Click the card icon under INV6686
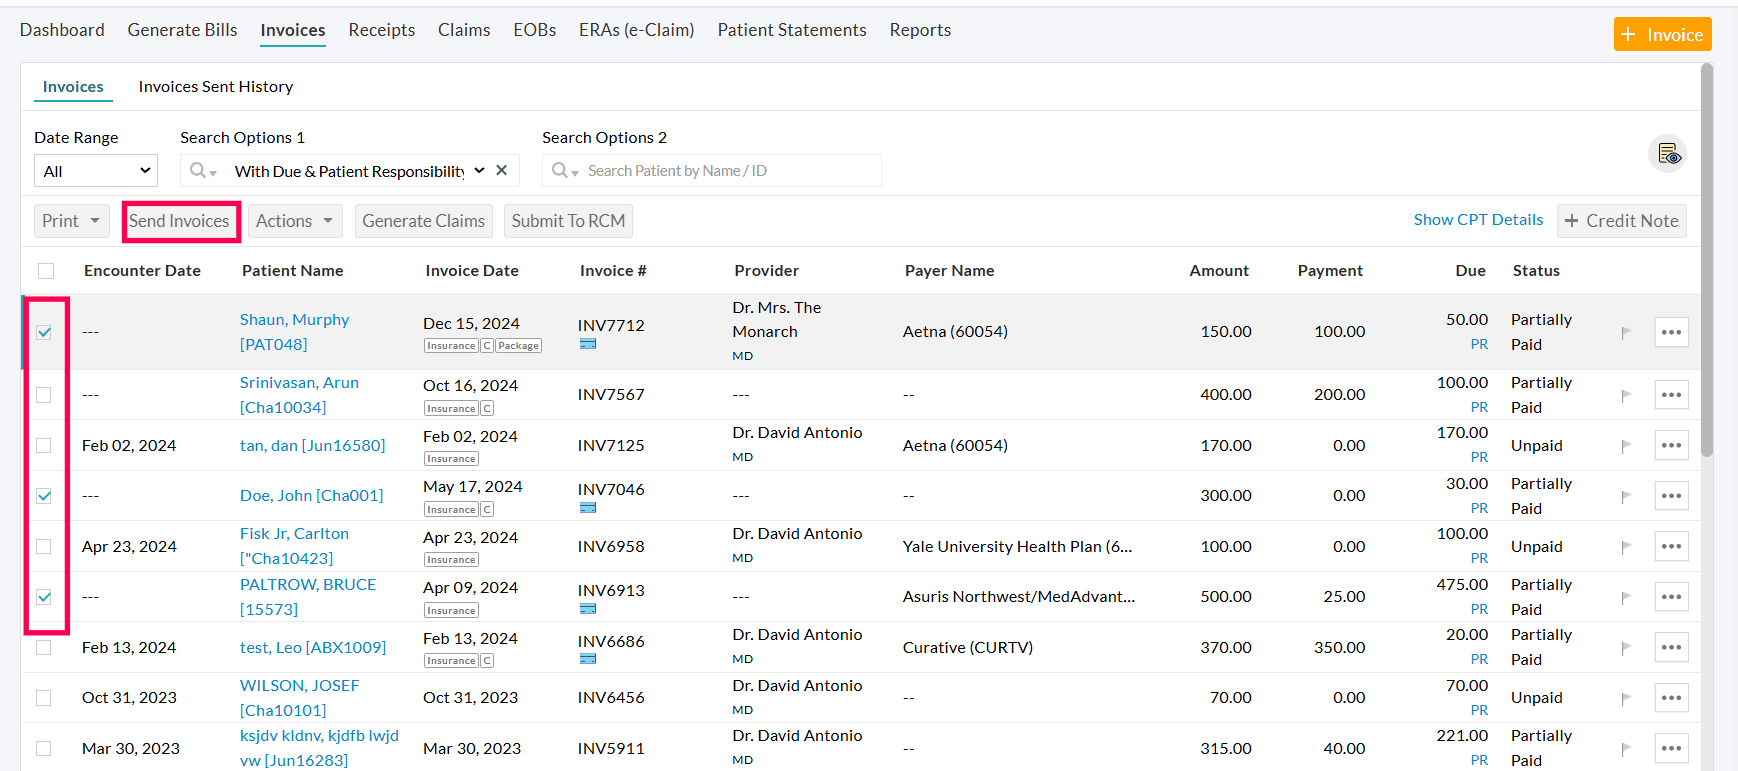The width and height of the screenshot is (1738, 771). 588,659
